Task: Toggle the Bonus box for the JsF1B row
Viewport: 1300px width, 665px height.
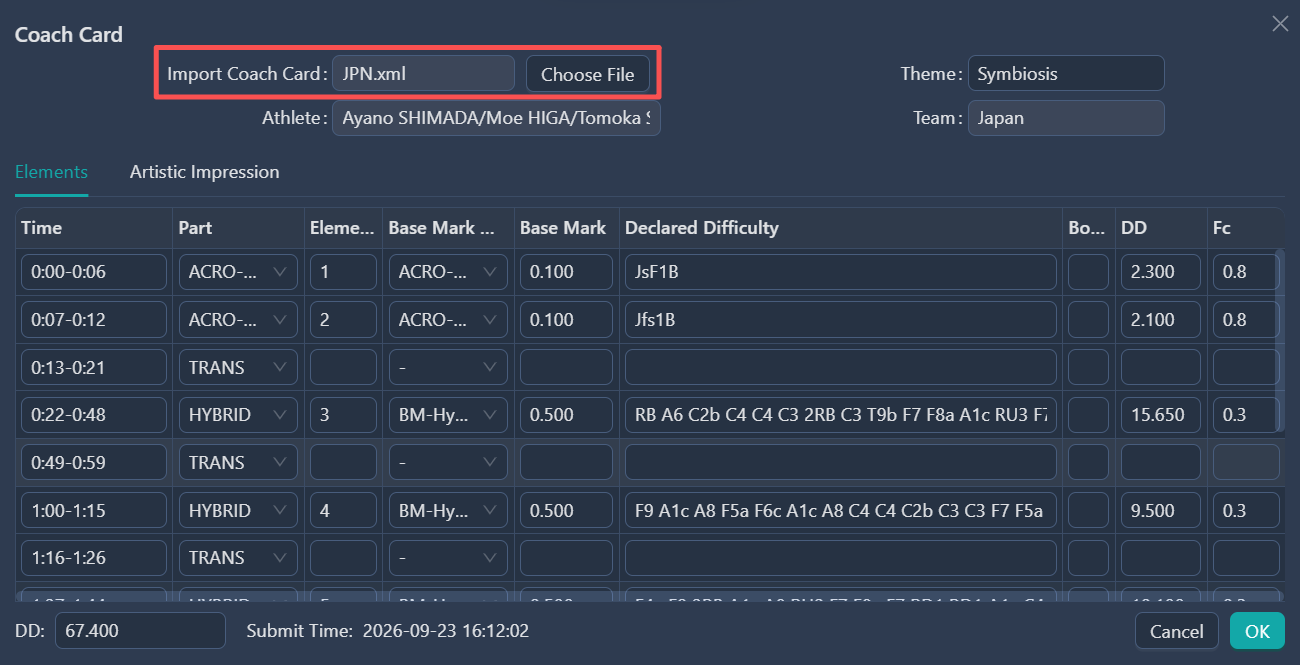Action: (x=1088, y=272)
